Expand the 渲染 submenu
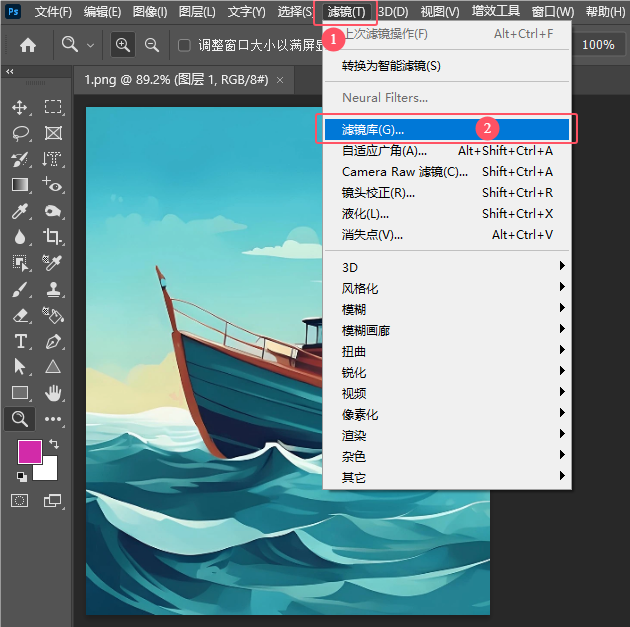The width and height of the screenshot is (630, 627). (448, 435)
